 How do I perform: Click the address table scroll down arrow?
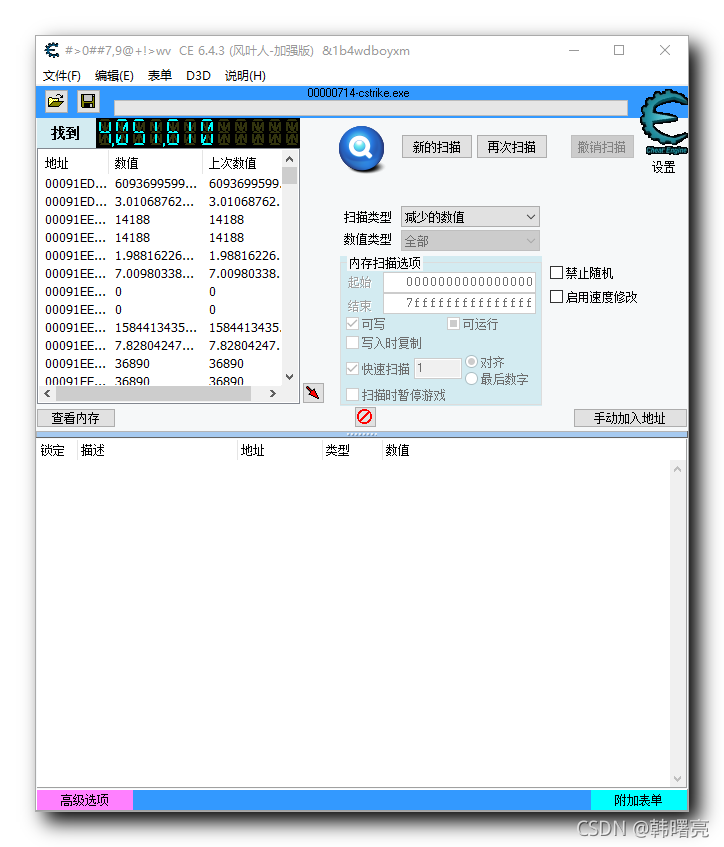coord(678,779)
